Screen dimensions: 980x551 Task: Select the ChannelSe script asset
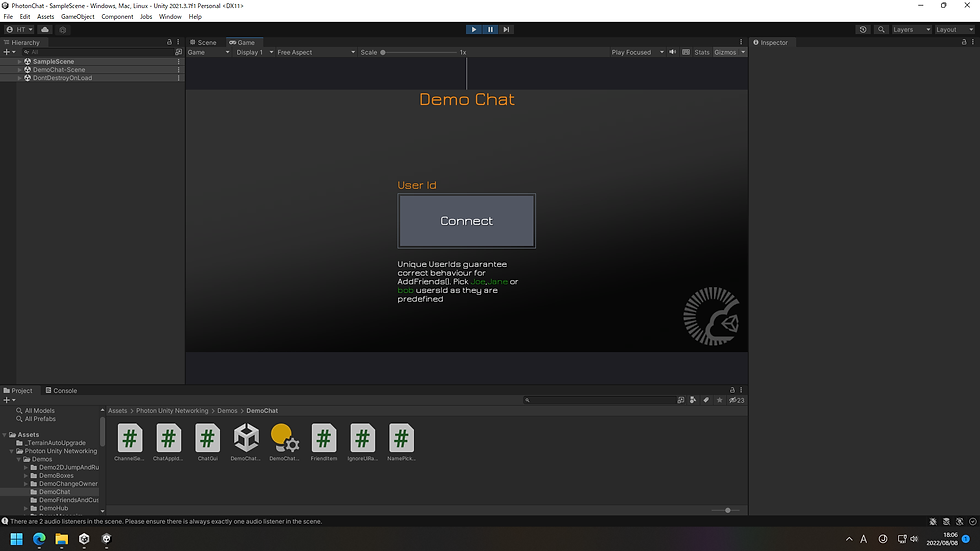click(129, 442)
